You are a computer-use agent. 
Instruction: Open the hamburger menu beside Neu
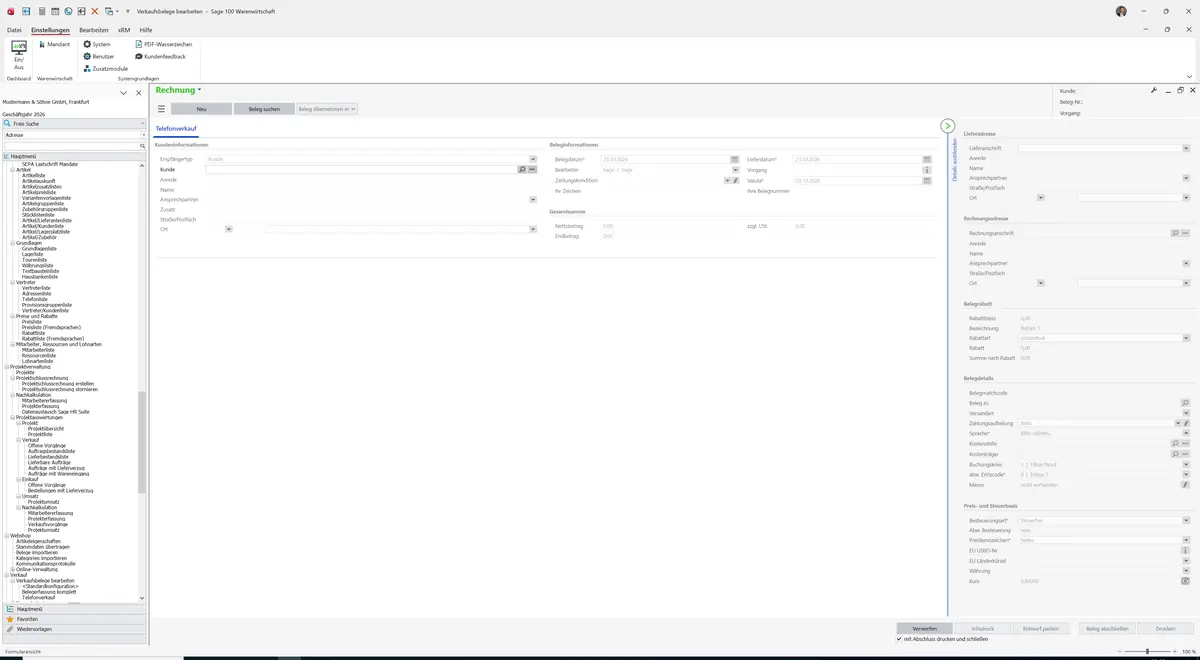pyautogui.click(x=161, y=108)
